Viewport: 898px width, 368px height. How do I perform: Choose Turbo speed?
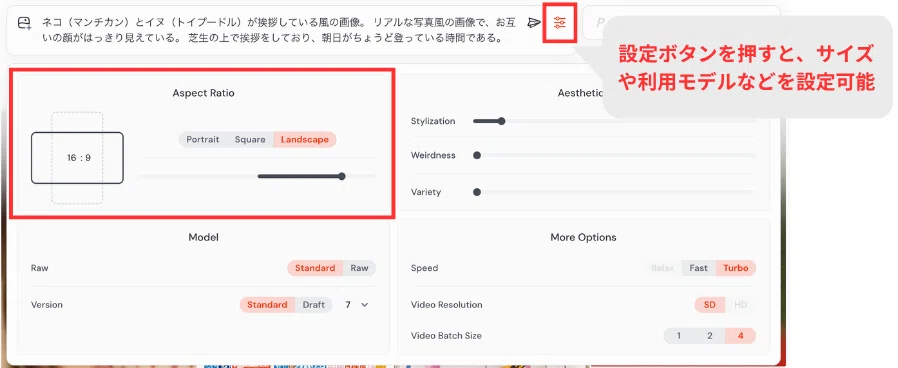(x=735, y=268)
